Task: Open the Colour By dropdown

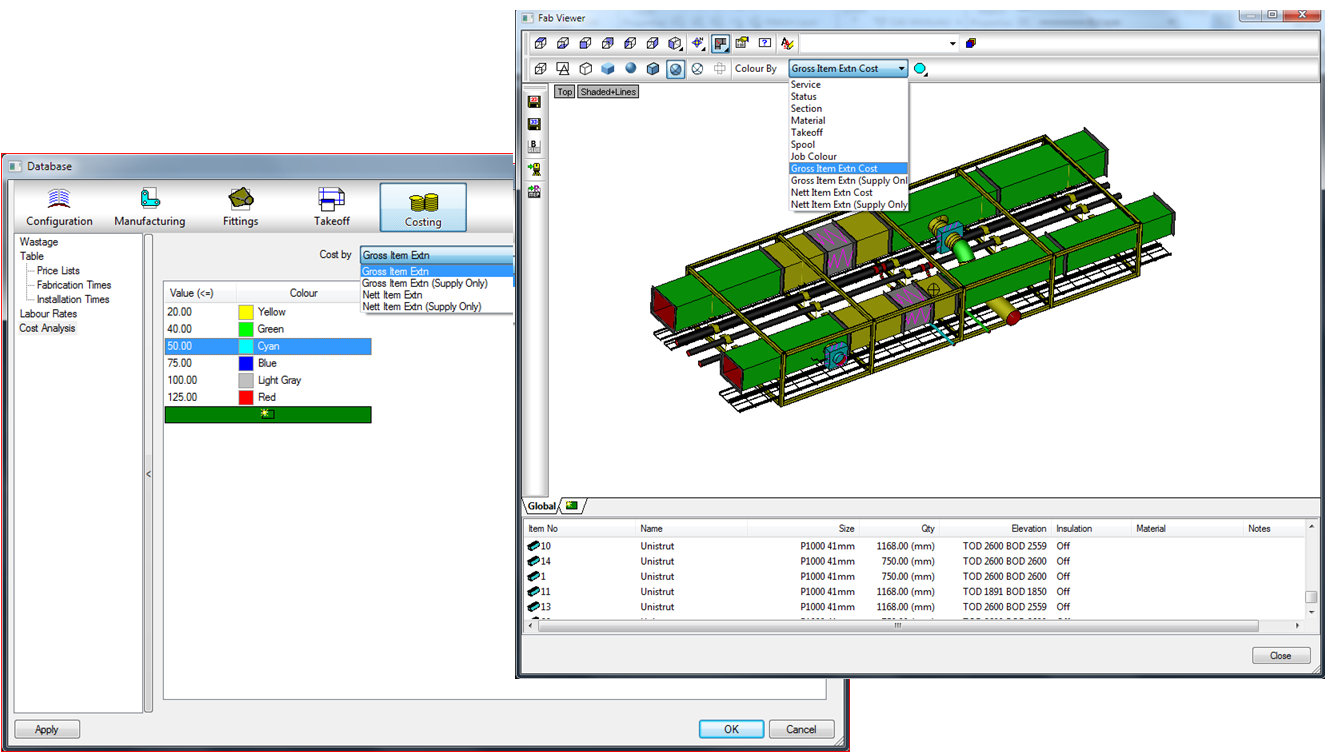Action: pyautogui.click(x=848, y=69)
